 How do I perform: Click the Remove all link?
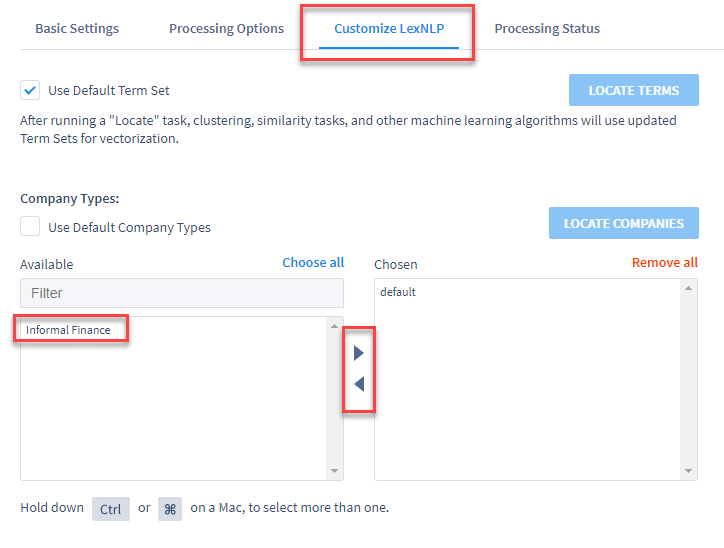pos(664,263)
